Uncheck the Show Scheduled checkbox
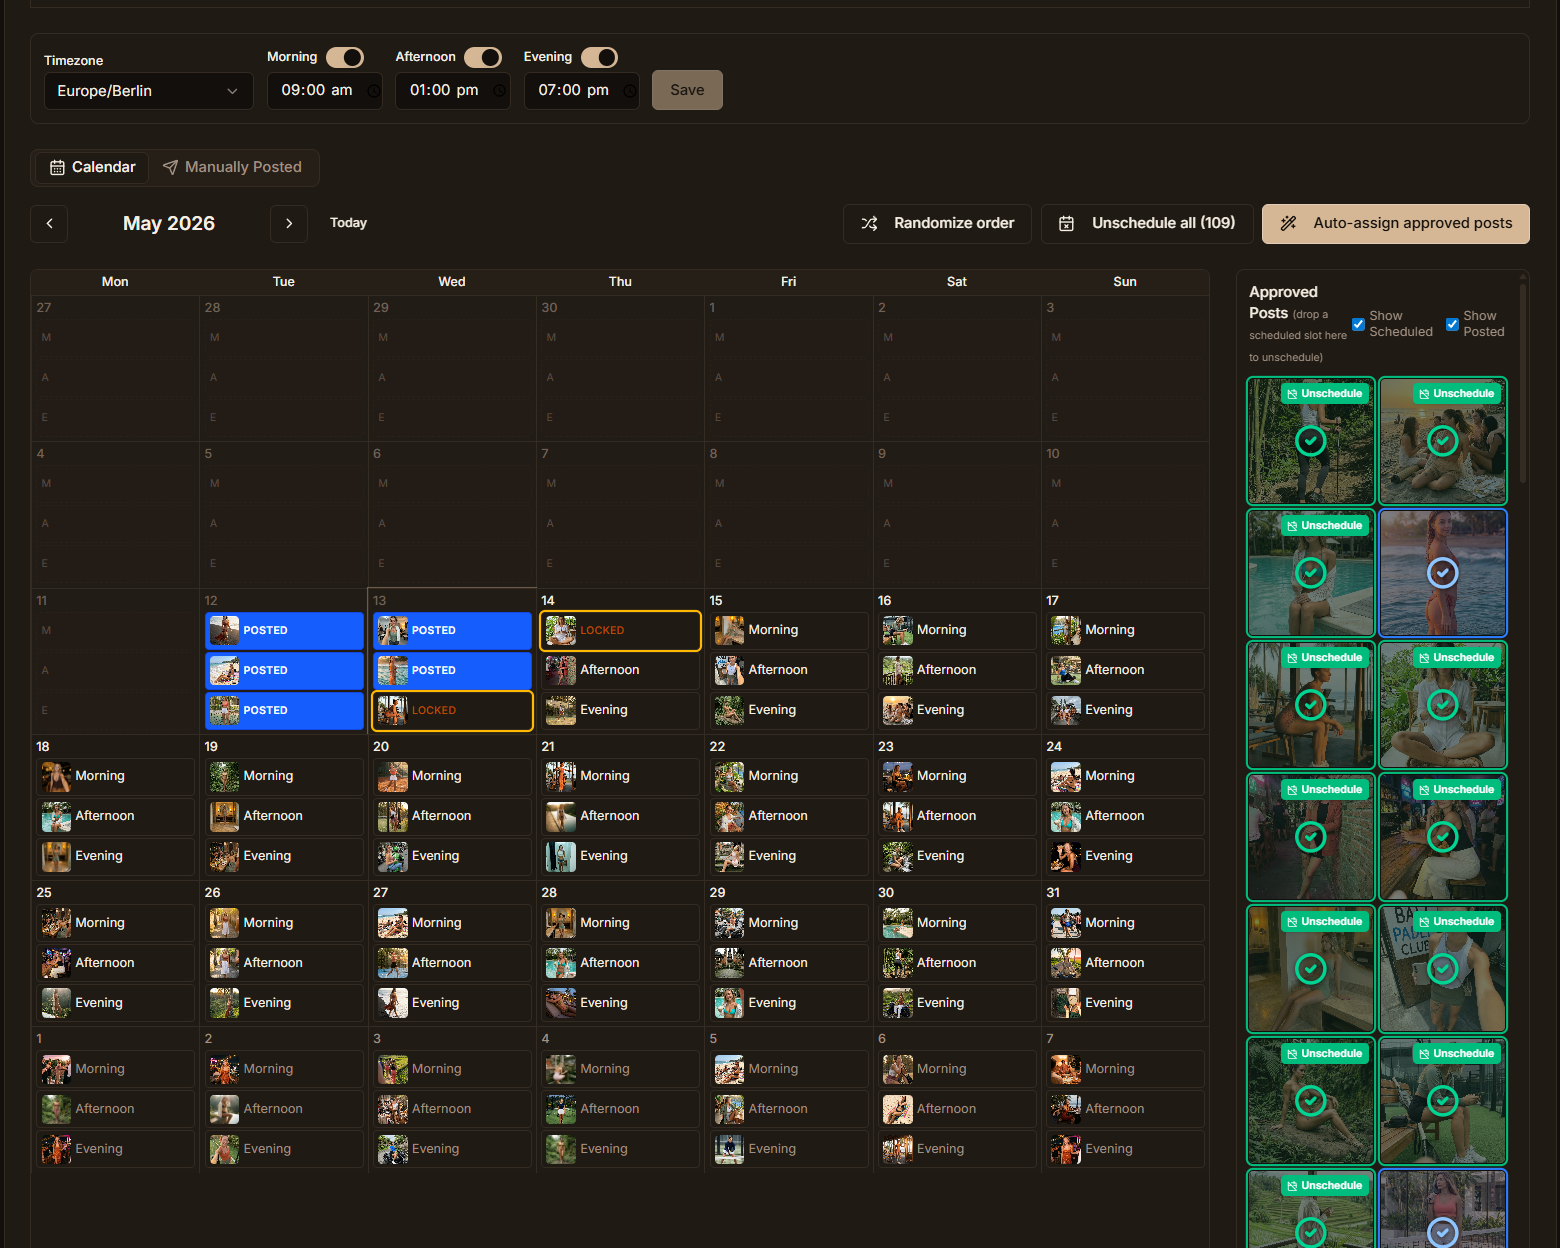The height and width of the screenshot is (1248, 1560). coord(1358,324)
